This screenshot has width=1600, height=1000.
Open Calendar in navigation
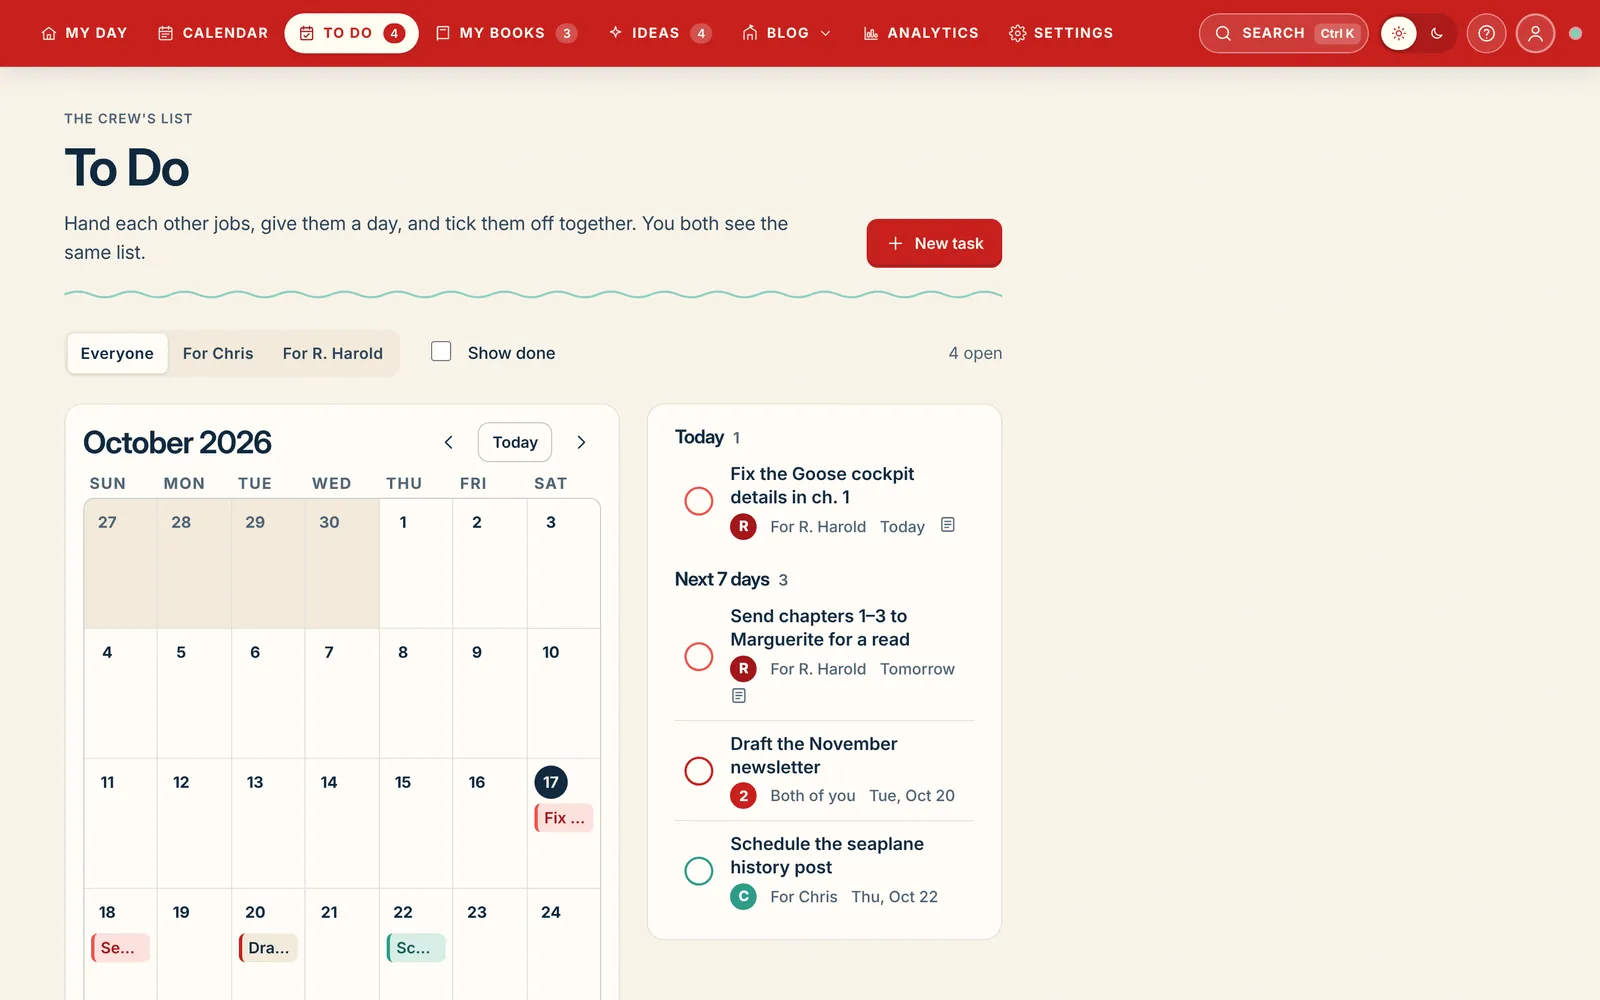[x=213, y=33]
